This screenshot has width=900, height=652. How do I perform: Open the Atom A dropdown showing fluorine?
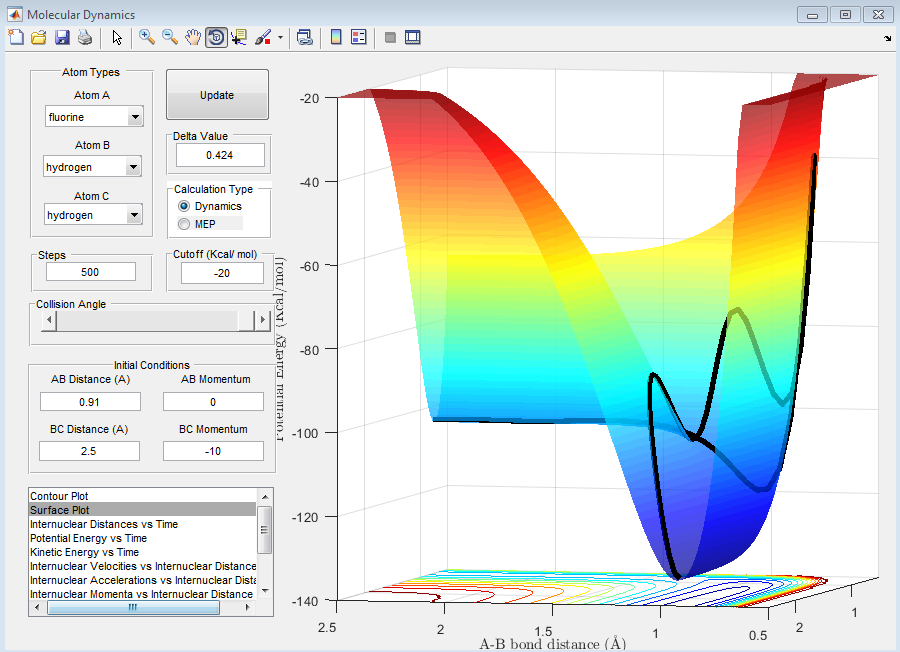pyautogui.click(x=93, y=118)
